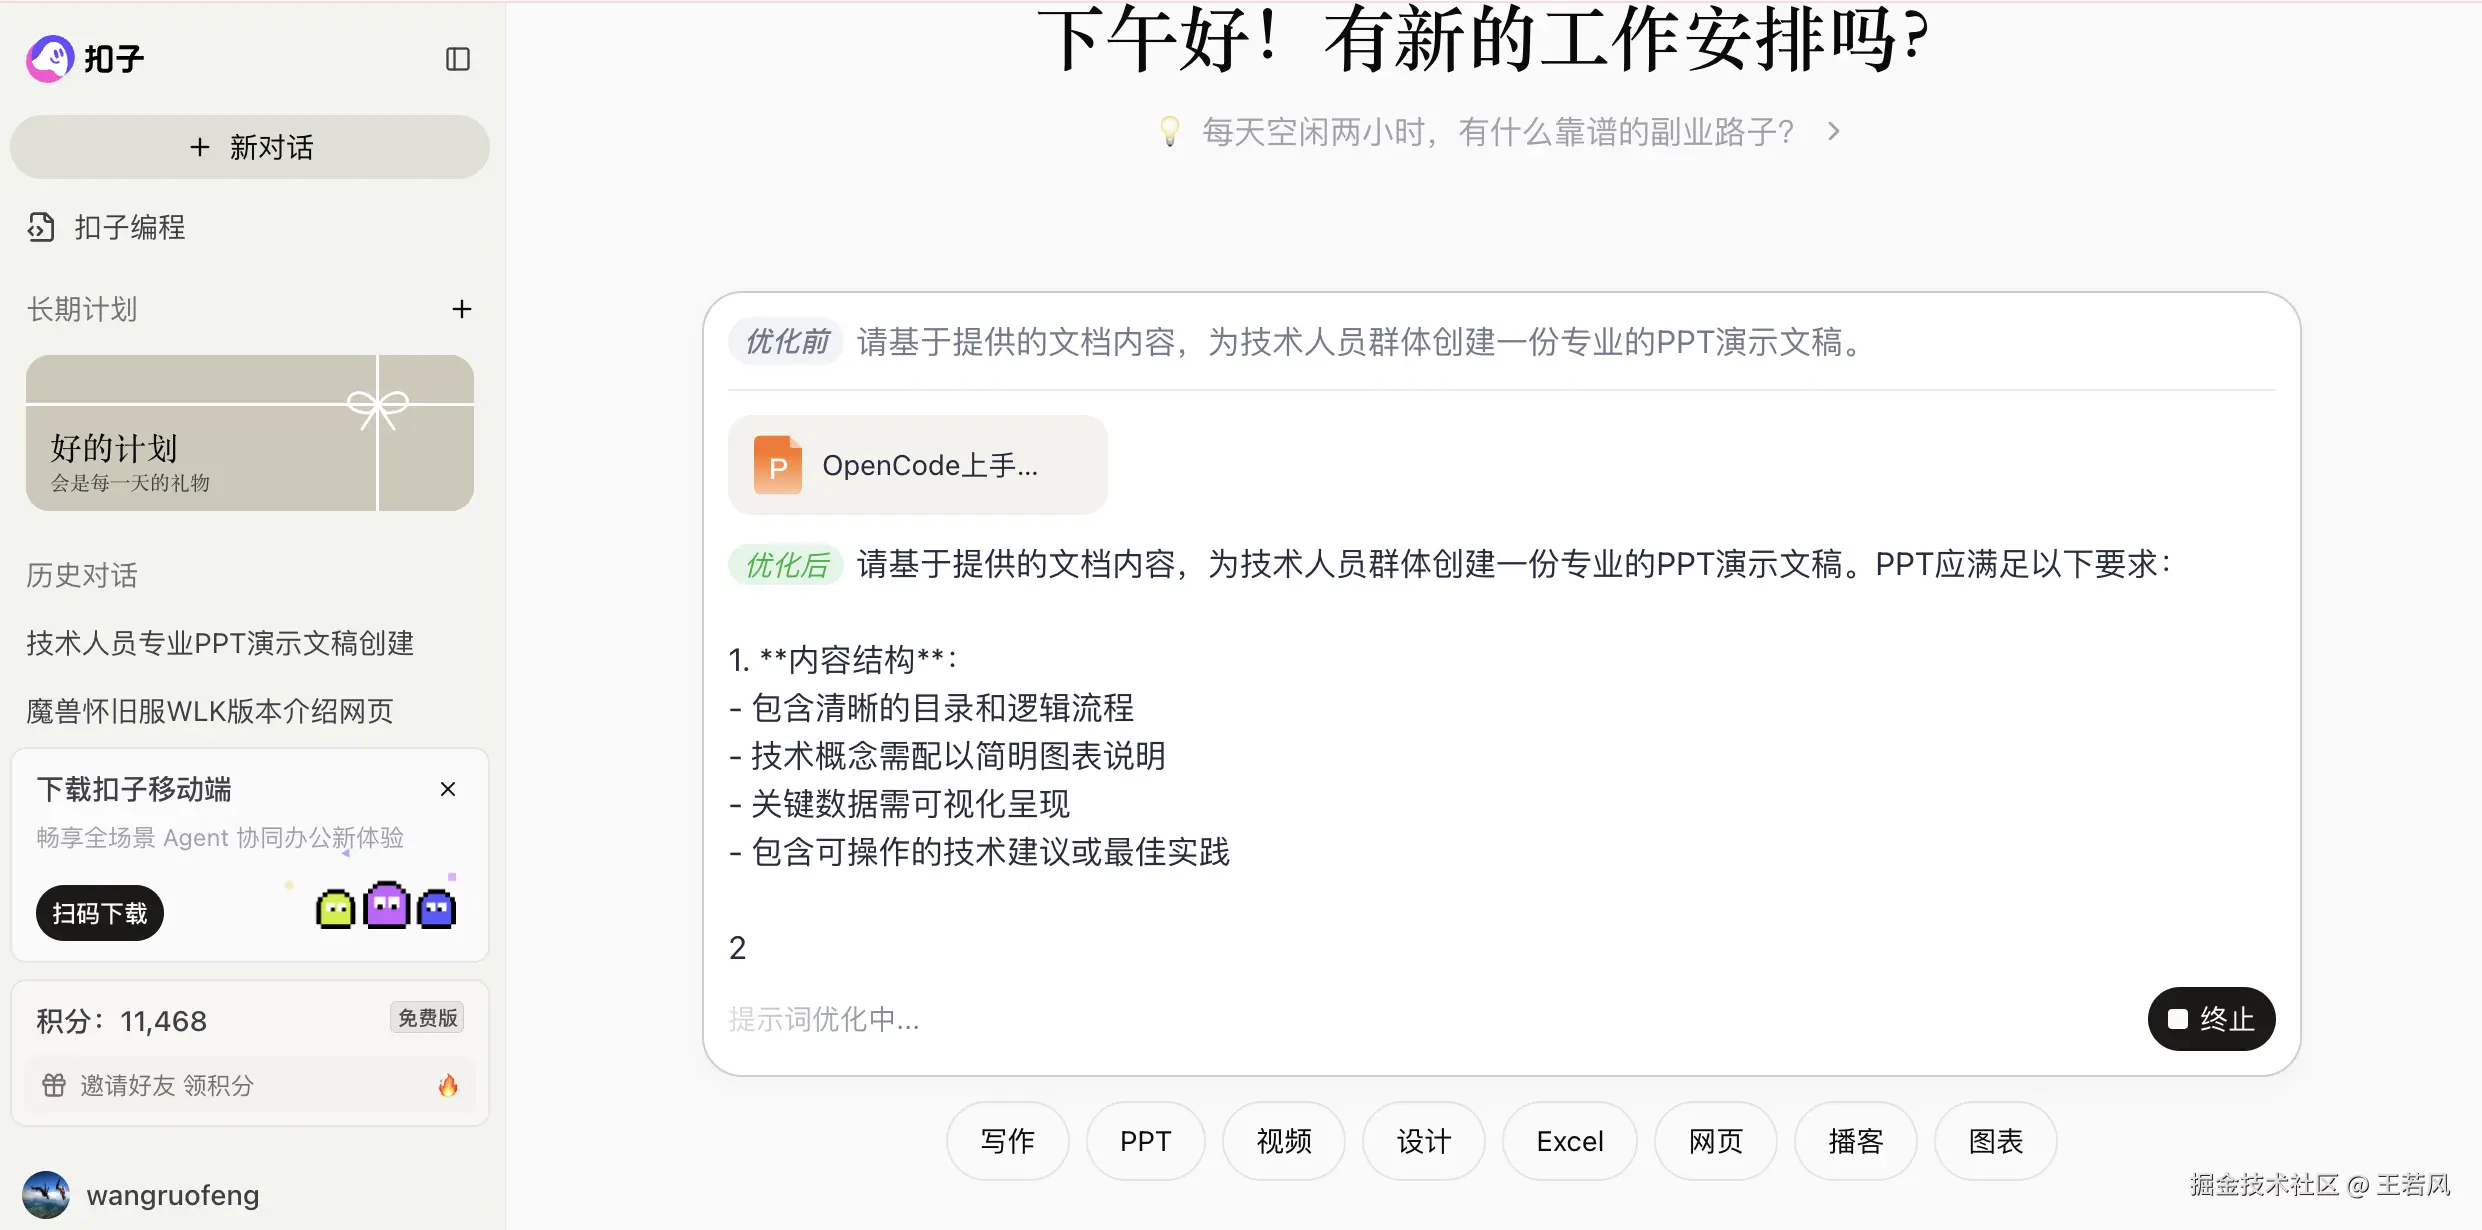The height and width of the screenshot is (1230, 2482).
Task: Add a new long-term plan with plus icon
Action: pos(461,309)
